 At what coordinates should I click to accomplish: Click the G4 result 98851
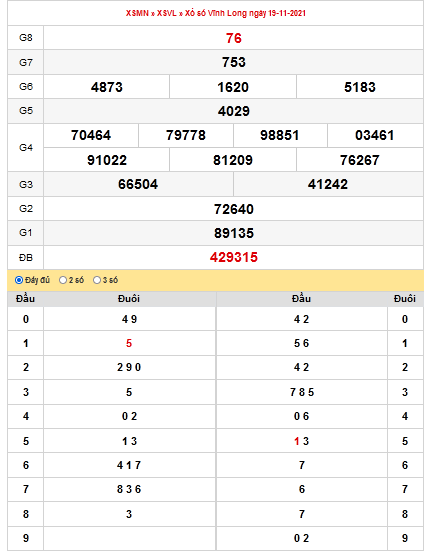click(x=280, y=135)
